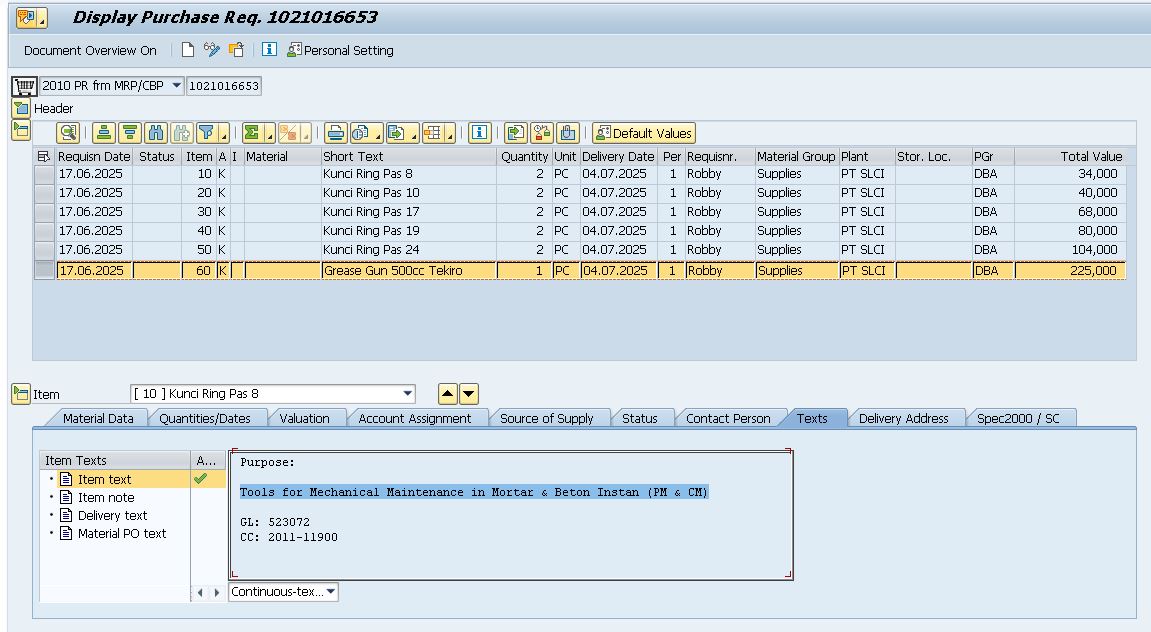Click the Print printer icon
The height and width of the screenshot is (632, 1151).
point(335,133)
